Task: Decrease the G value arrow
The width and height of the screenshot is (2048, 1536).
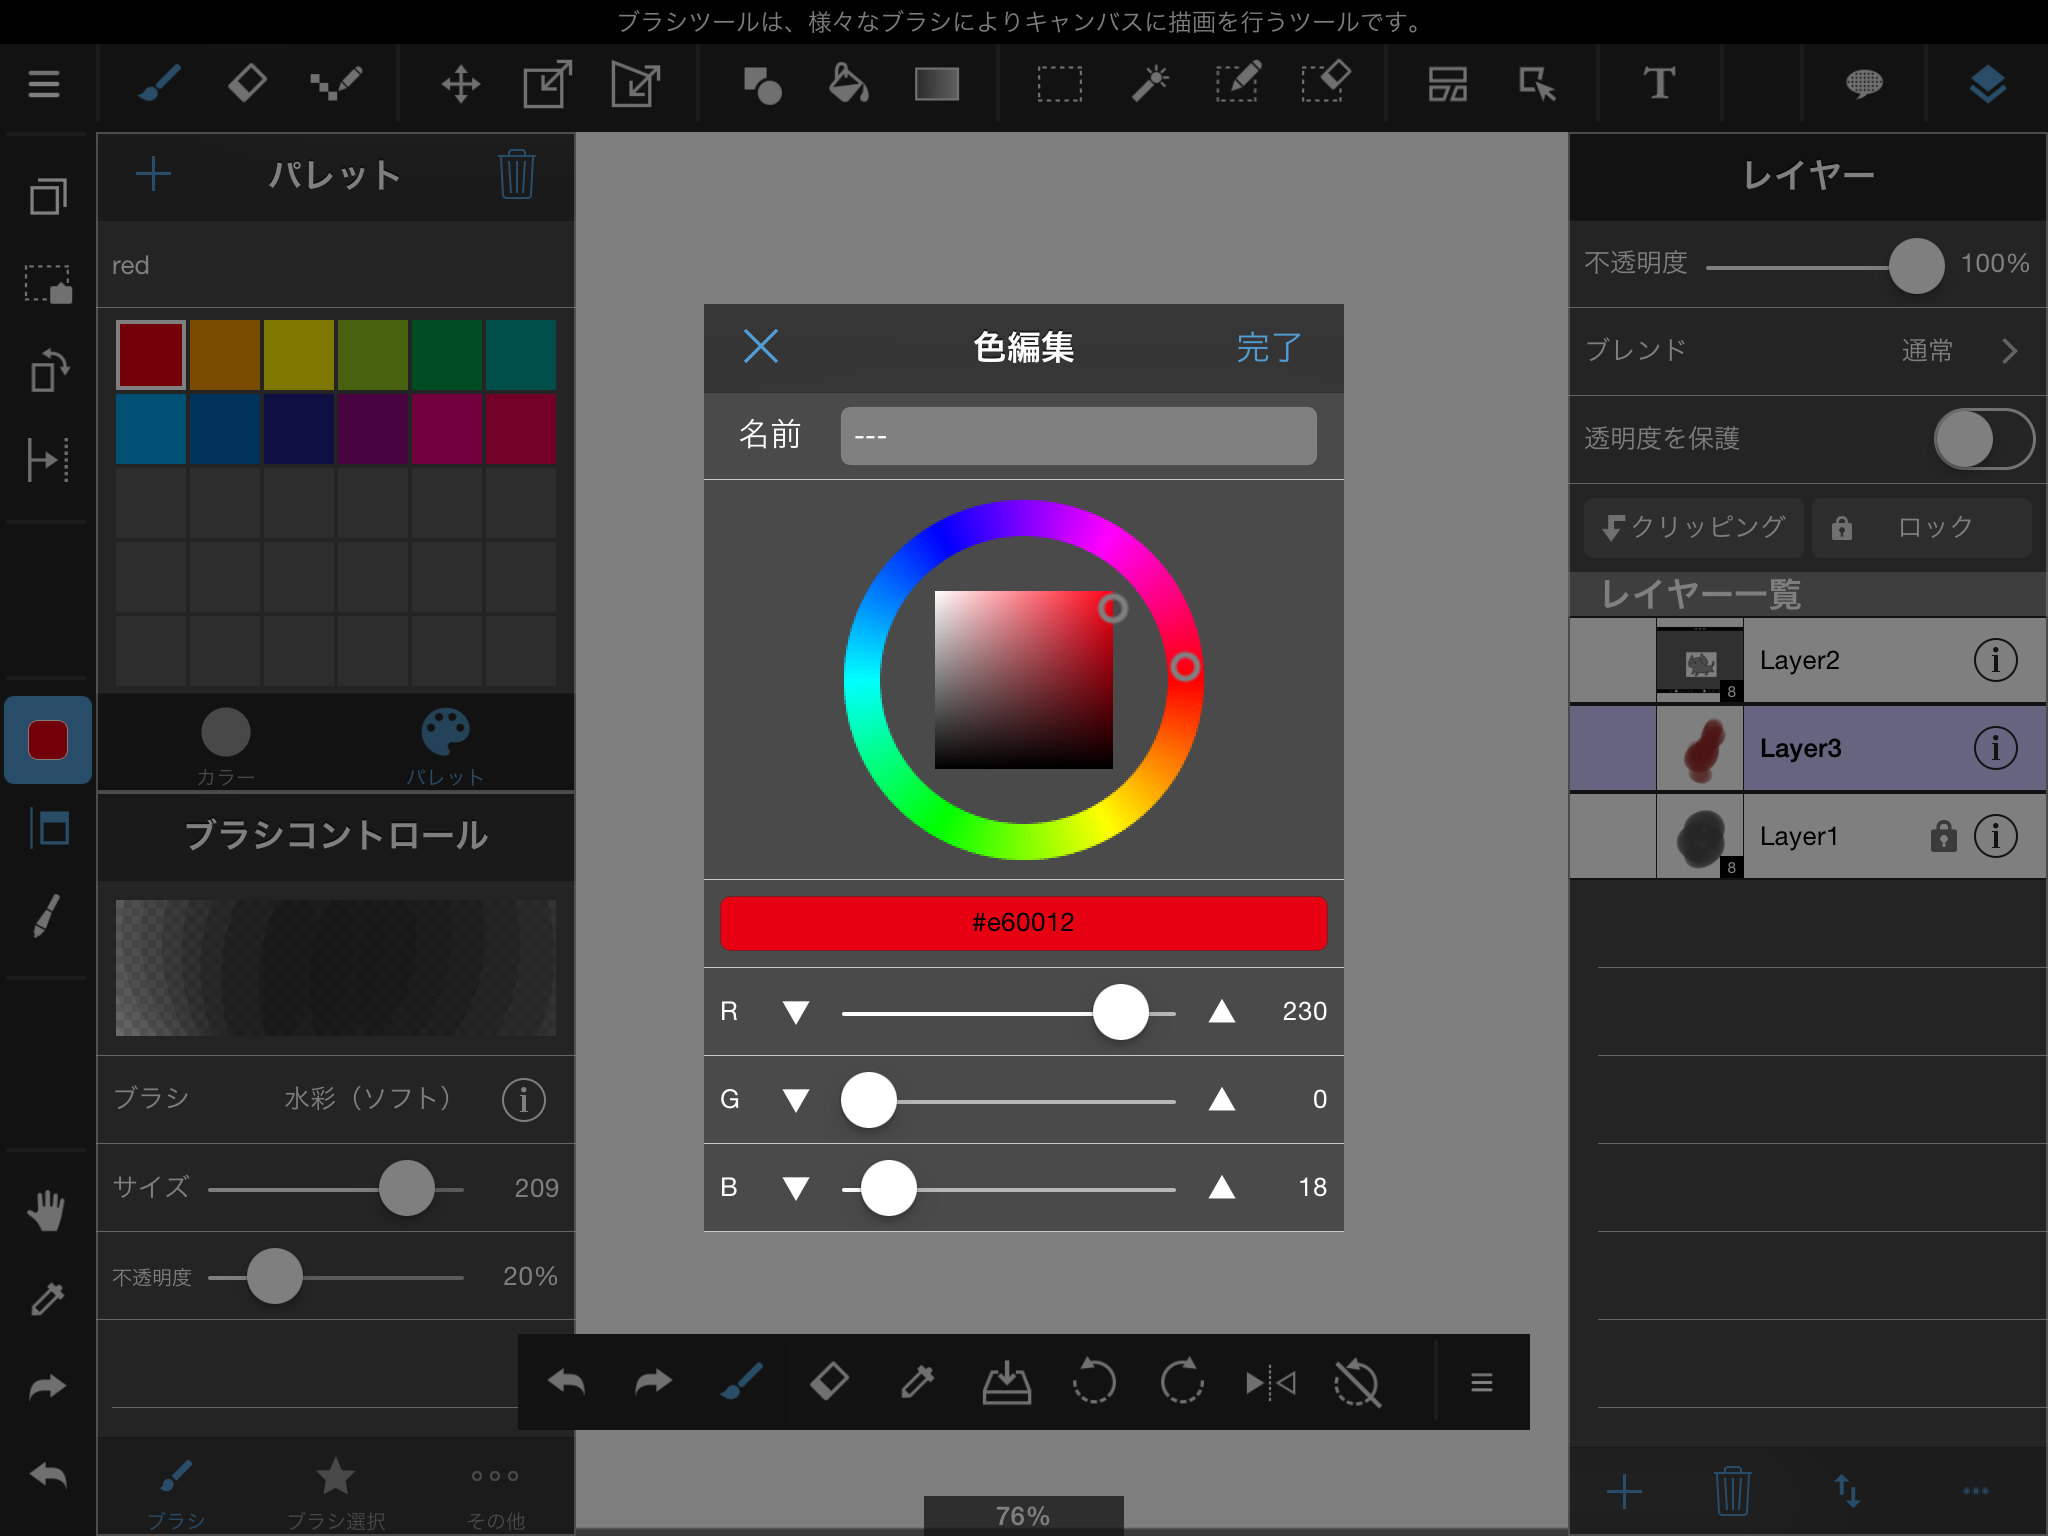Action: [x=796, y=1100]
